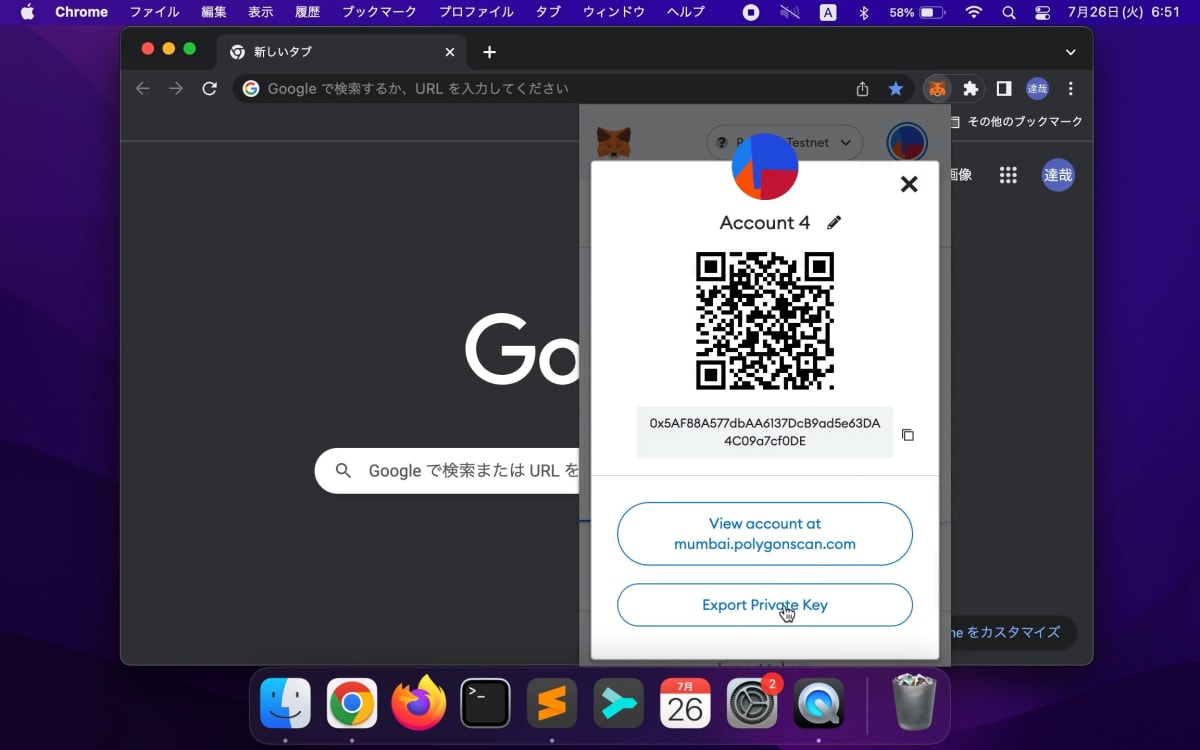
Task: Open the ブックマーク menu in the menu bar
Action: coord(379,12)
